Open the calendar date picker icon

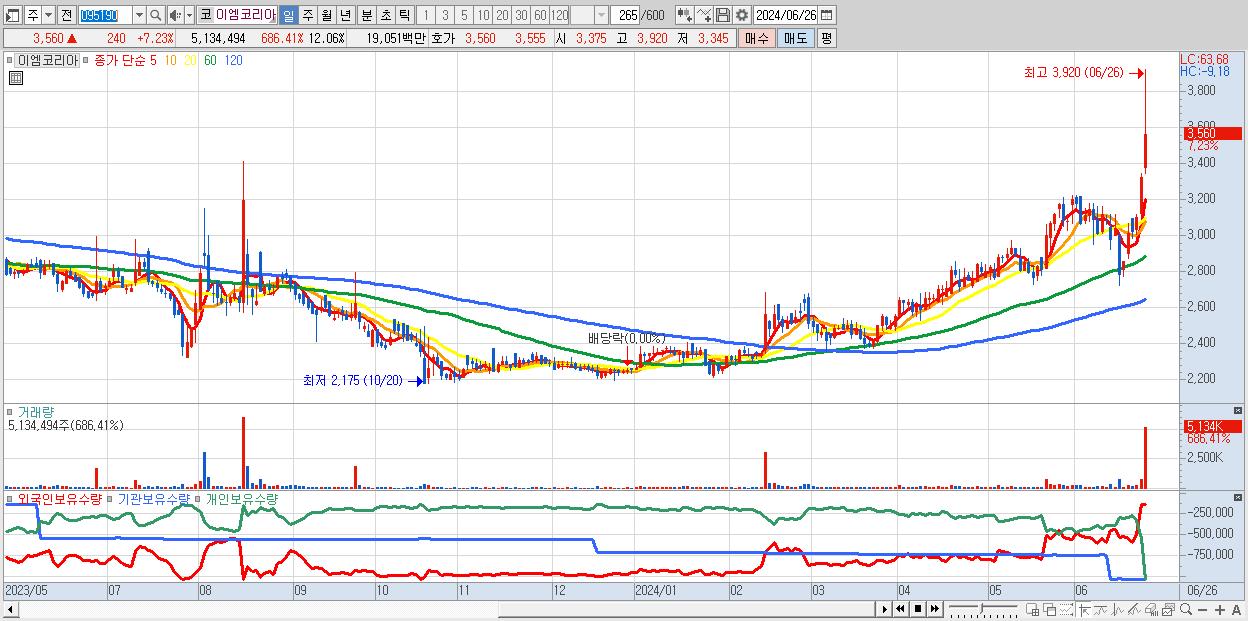pyautogui.click(x=827, y=15)
